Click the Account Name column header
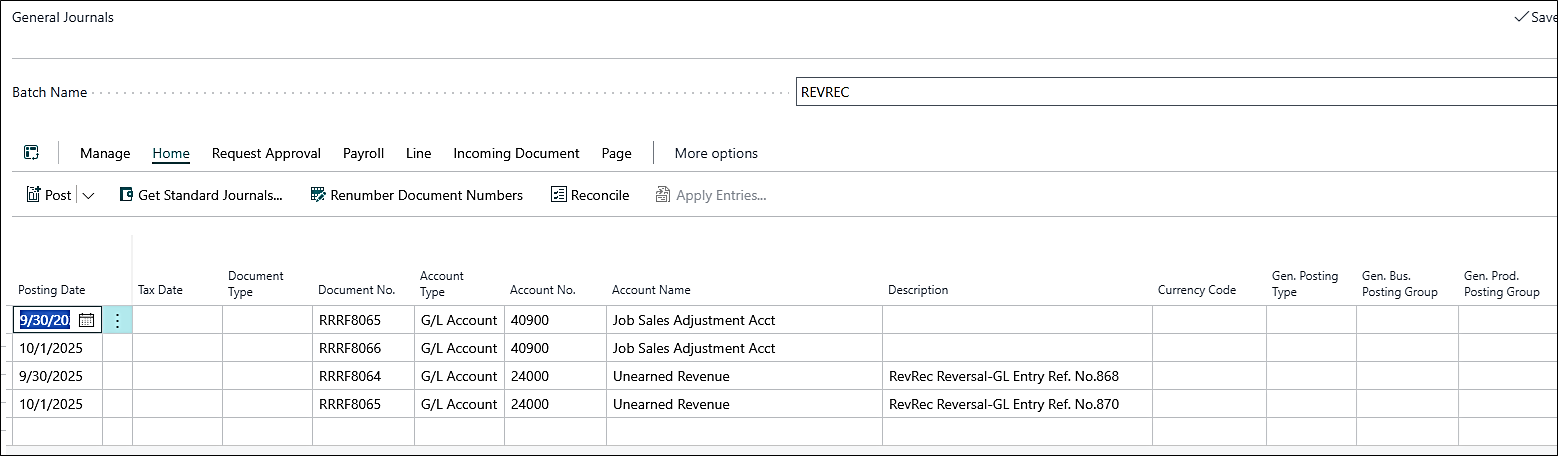Image resolution: width=1558 pixels, height=456 pixels. [651, 290]
